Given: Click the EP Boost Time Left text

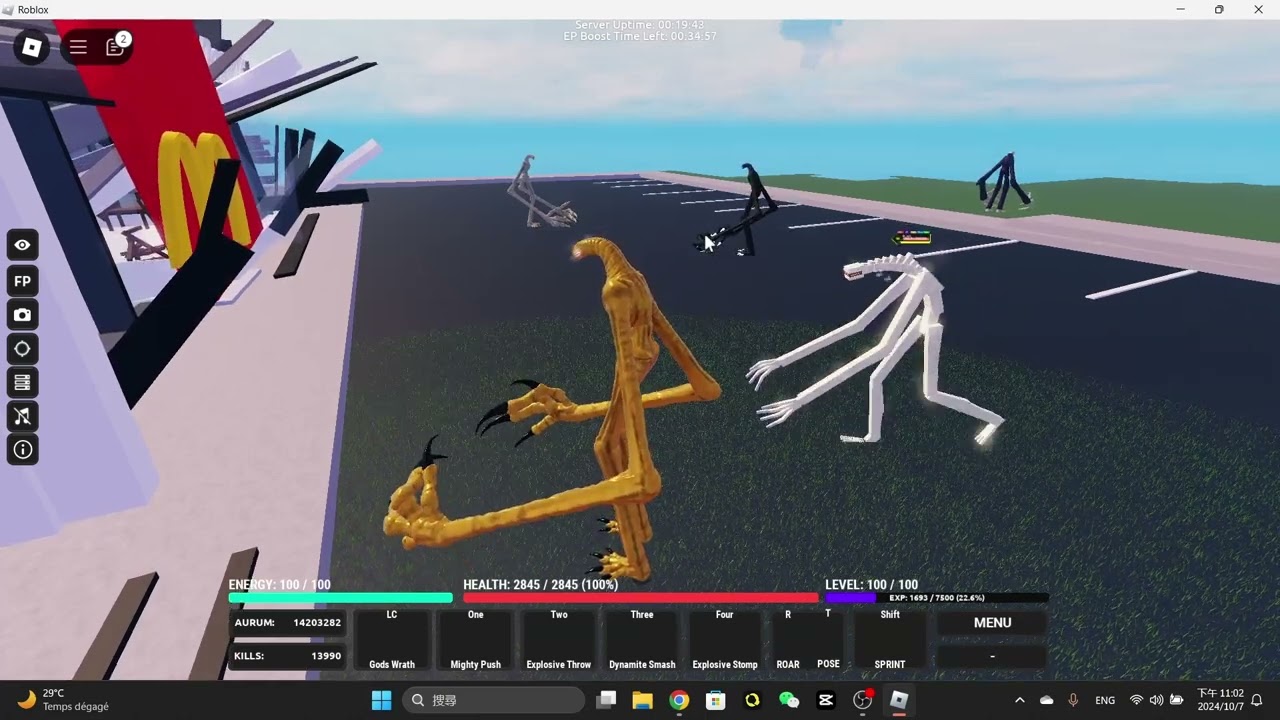Looking at the screenshot, I should click(x=640, y=37).
